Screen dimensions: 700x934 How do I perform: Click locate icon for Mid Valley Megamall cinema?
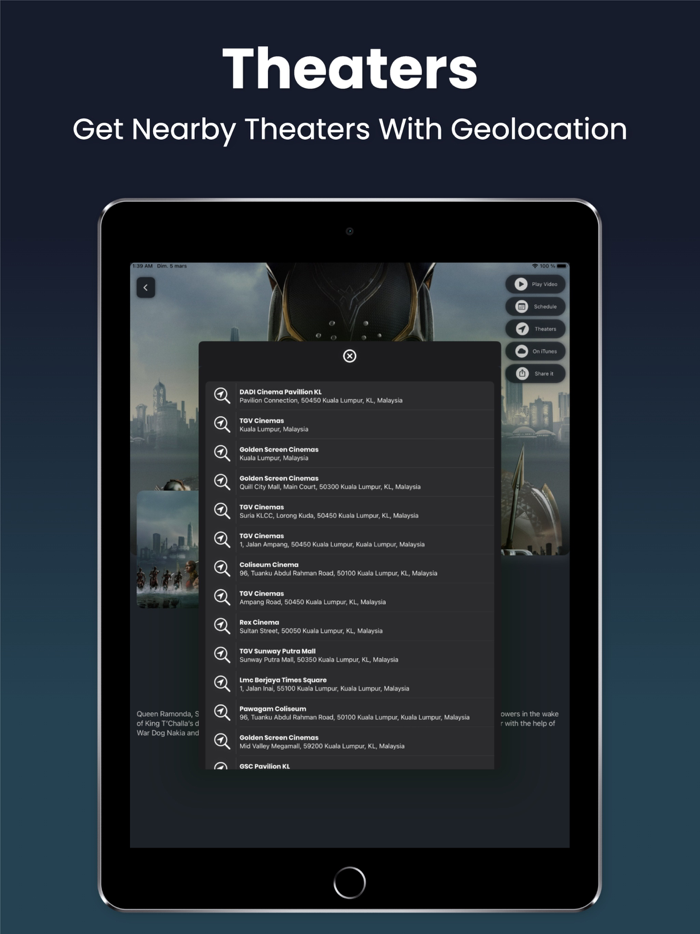[222, 741]
